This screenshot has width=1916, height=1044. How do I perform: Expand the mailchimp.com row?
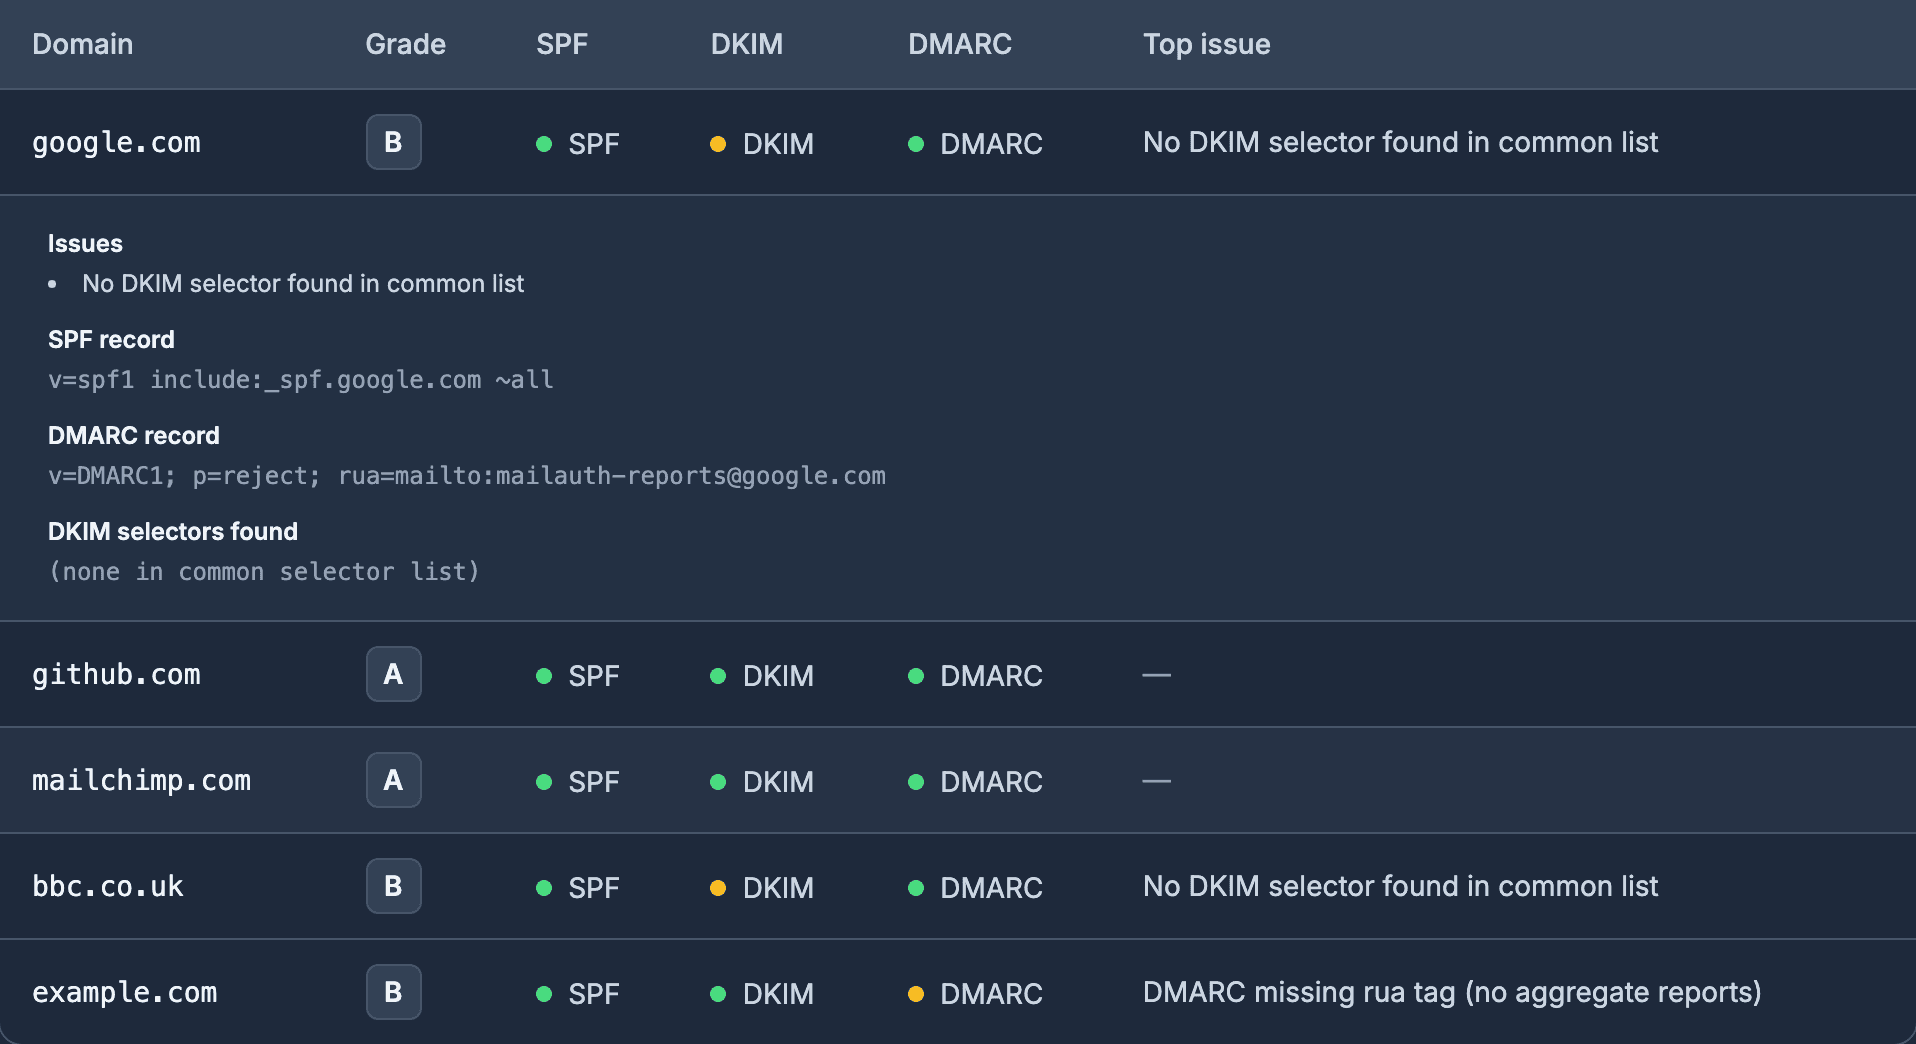[958, 780]
